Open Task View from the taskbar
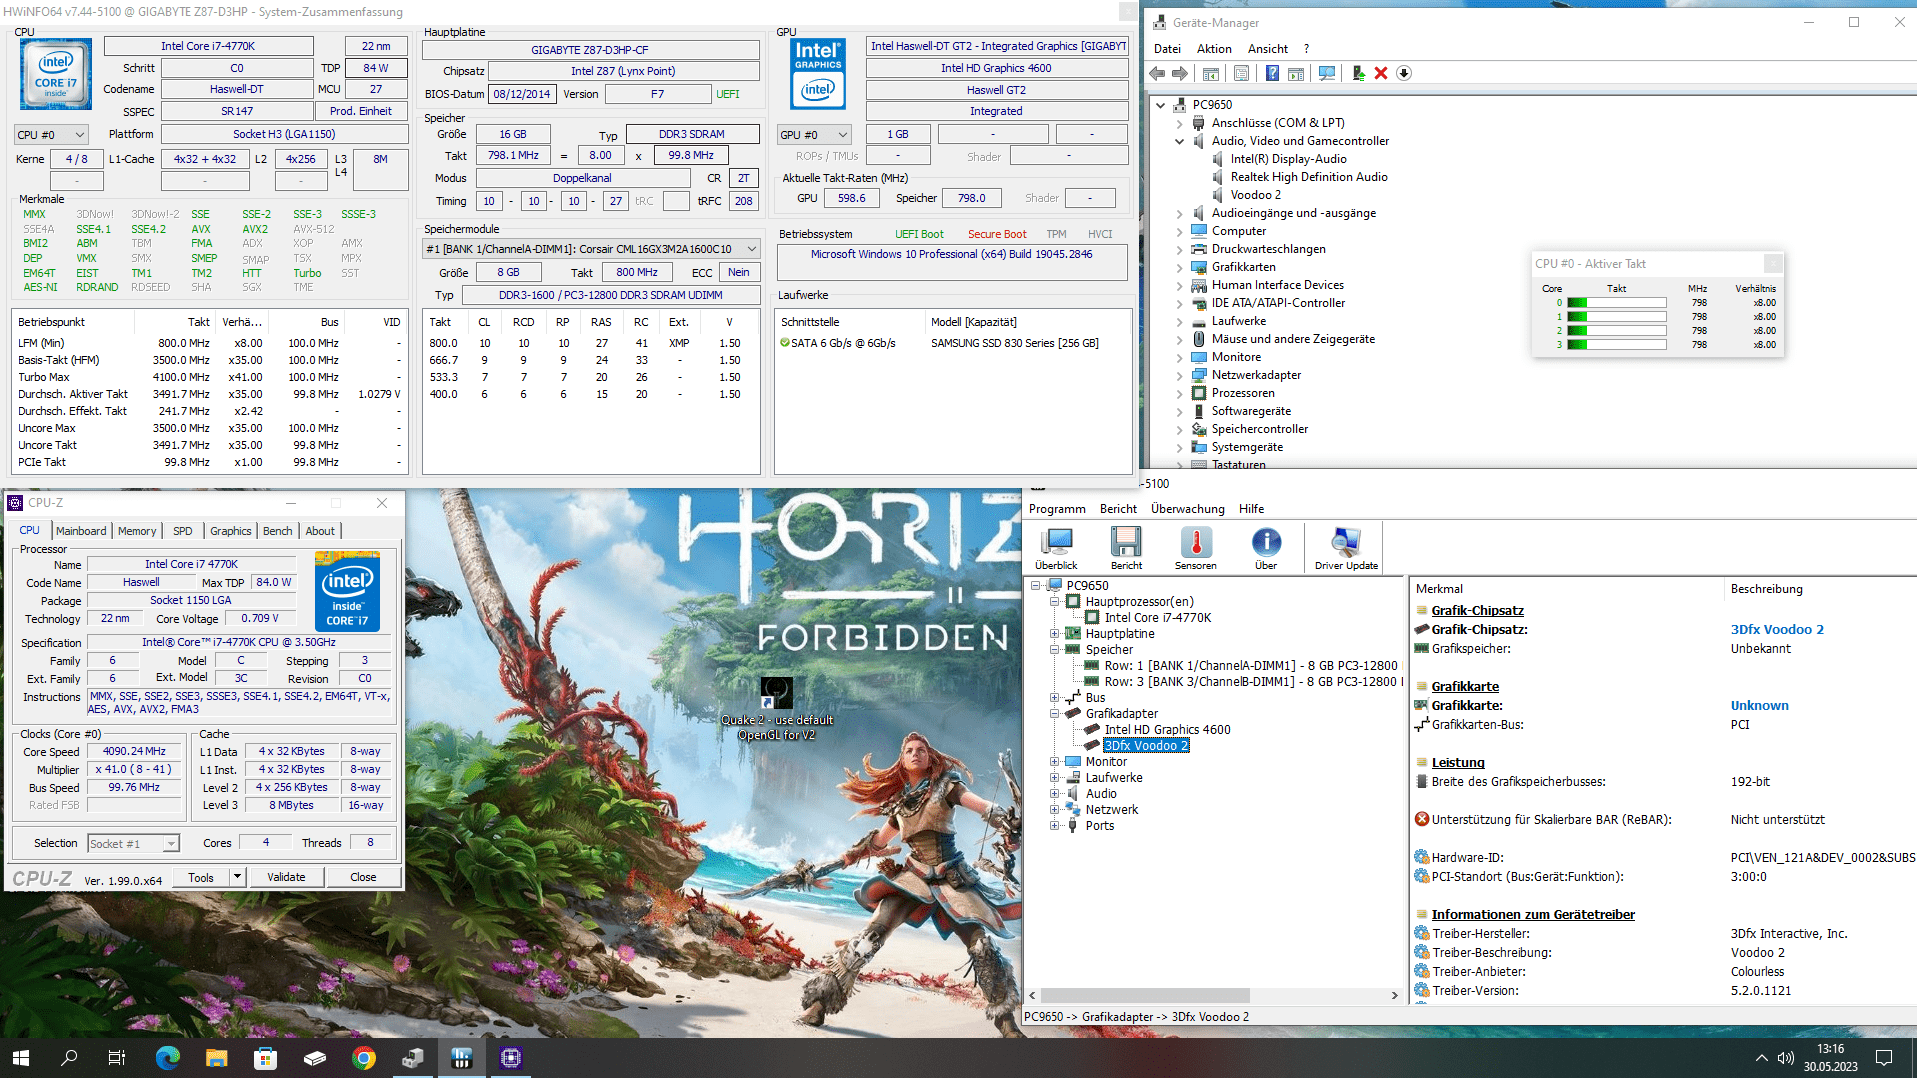The height and width of the screenshot is (1078, 1917). [117, 1057]
